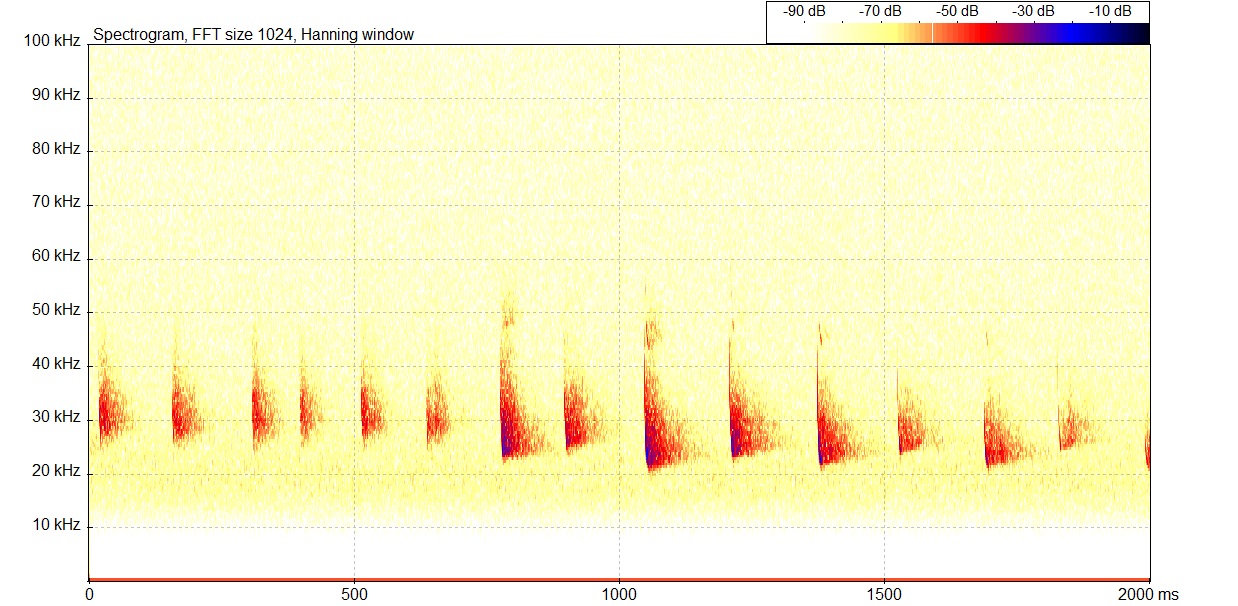The height and width of the screenshot is (606, 1238).
Task: Click the 2000 ms time axis label
Action: coord(1147,595)
